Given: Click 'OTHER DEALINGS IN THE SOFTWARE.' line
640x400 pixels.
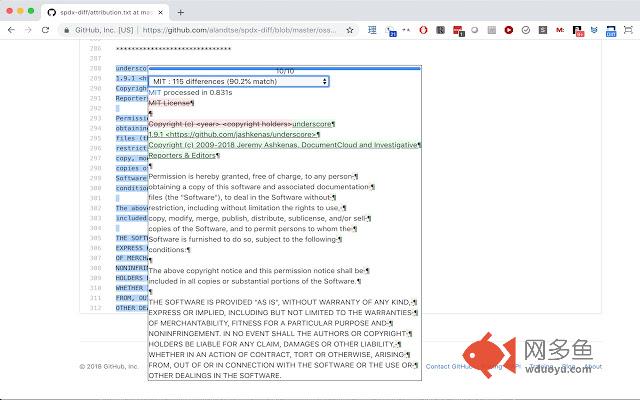Looking at the screenshot, I should coord(215,376).
